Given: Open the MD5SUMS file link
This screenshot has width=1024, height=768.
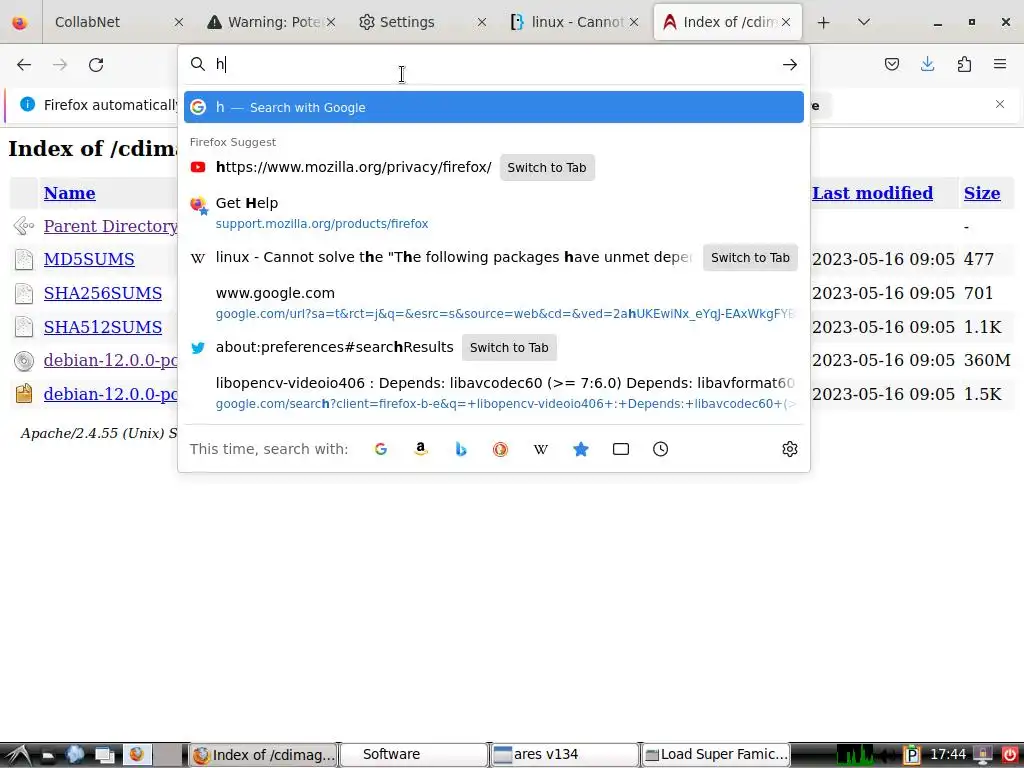Looking at the screenshot, I should point(89,259).
